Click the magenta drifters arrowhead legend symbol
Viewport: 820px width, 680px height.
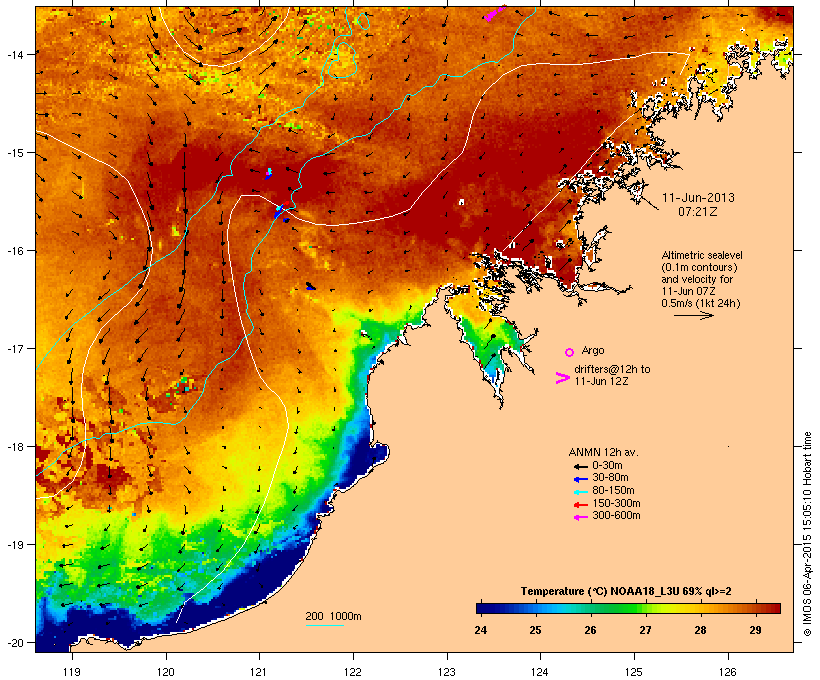coord(563,378)
